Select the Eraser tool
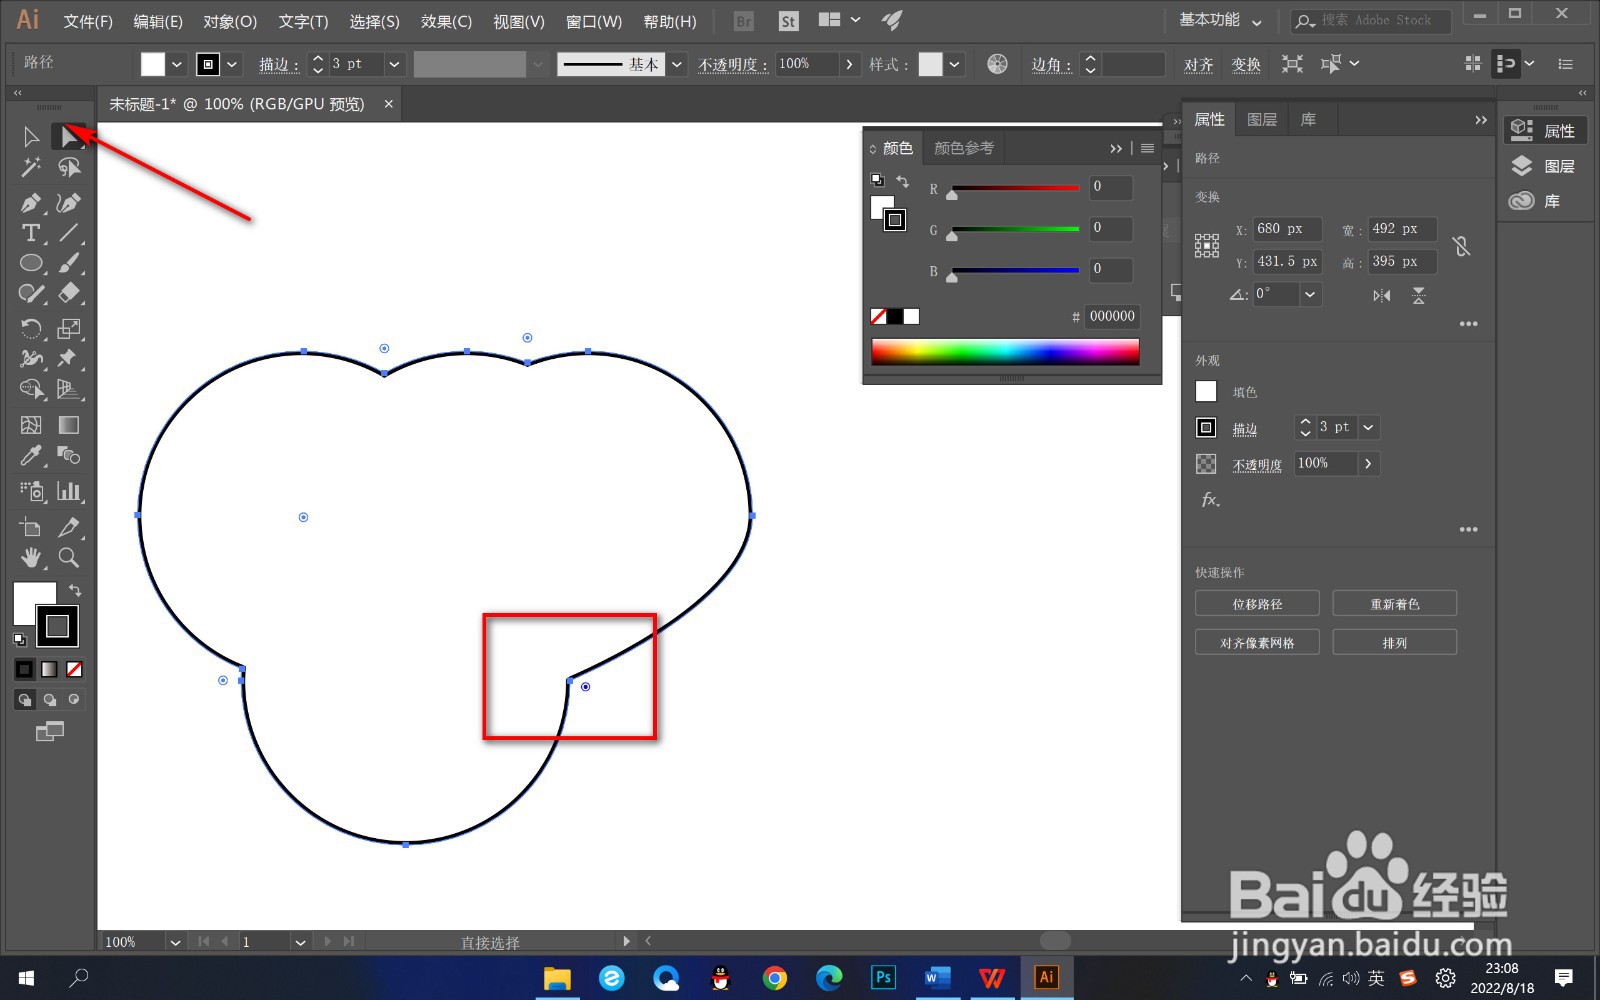This screenshot has height=1000, width=1600. point(69,293)
